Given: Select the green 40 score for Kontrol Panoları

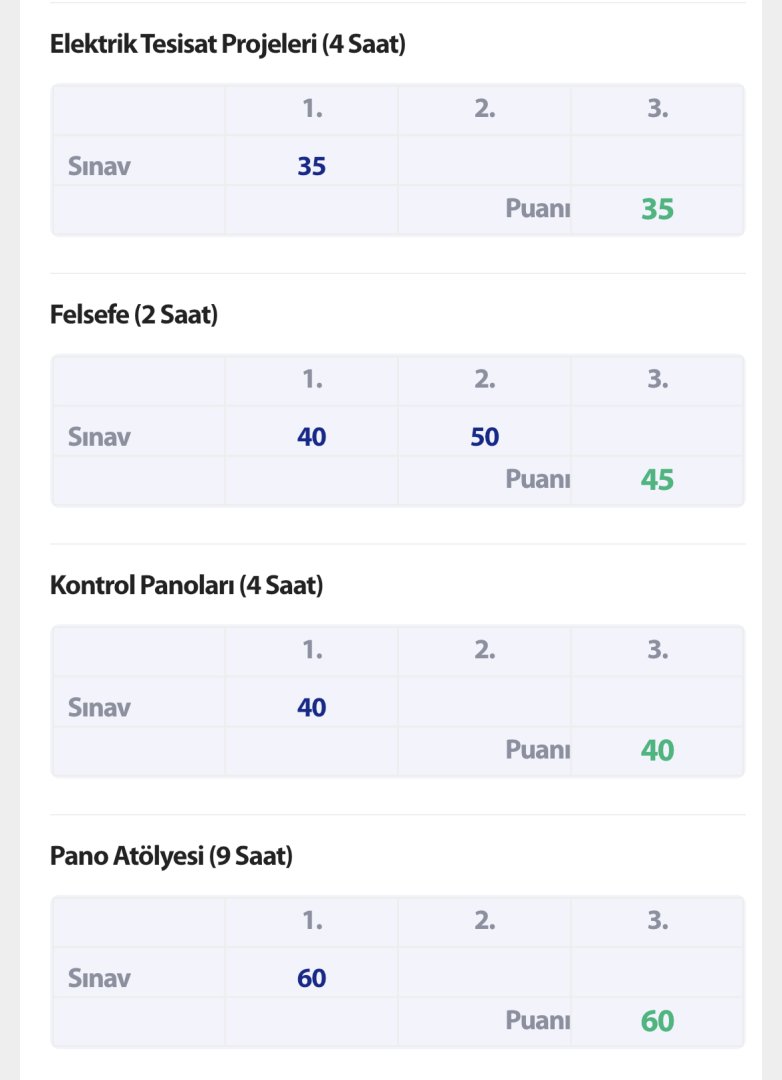Looking at the screenshot, I should 657,751.
